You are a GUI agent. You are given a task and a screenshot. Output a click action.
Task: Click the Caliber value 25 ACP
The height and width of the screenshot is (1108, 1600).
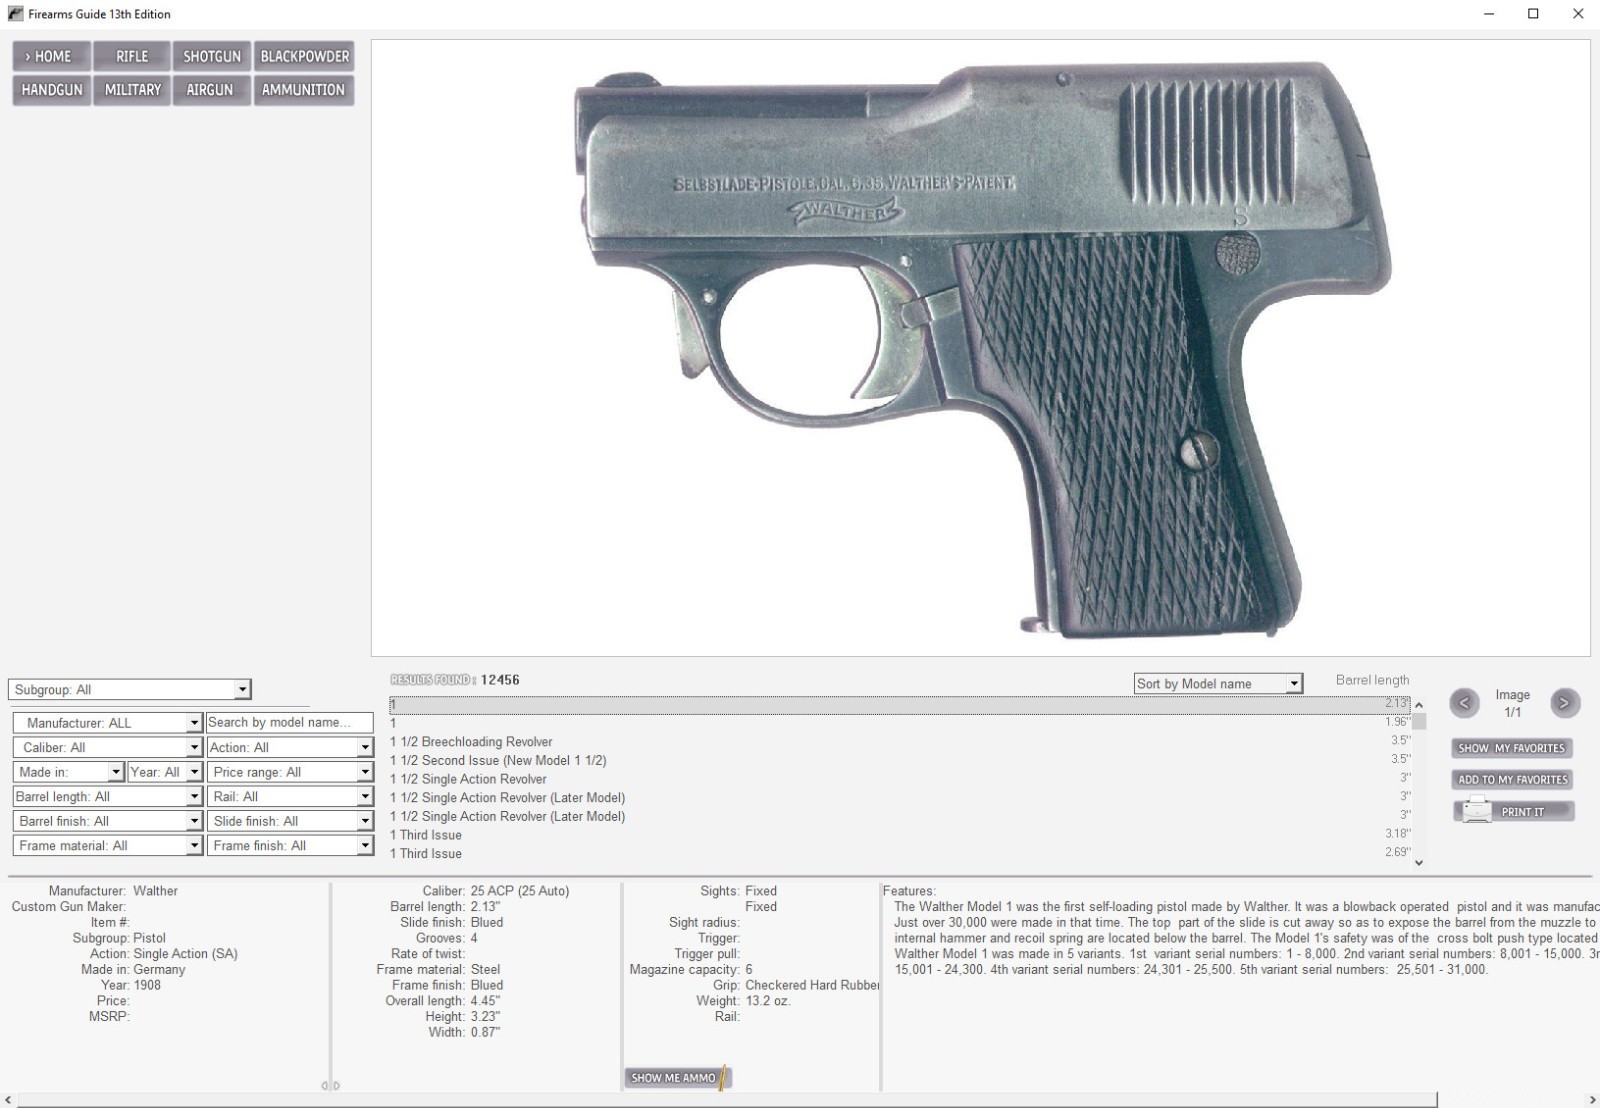pos(520,891)
